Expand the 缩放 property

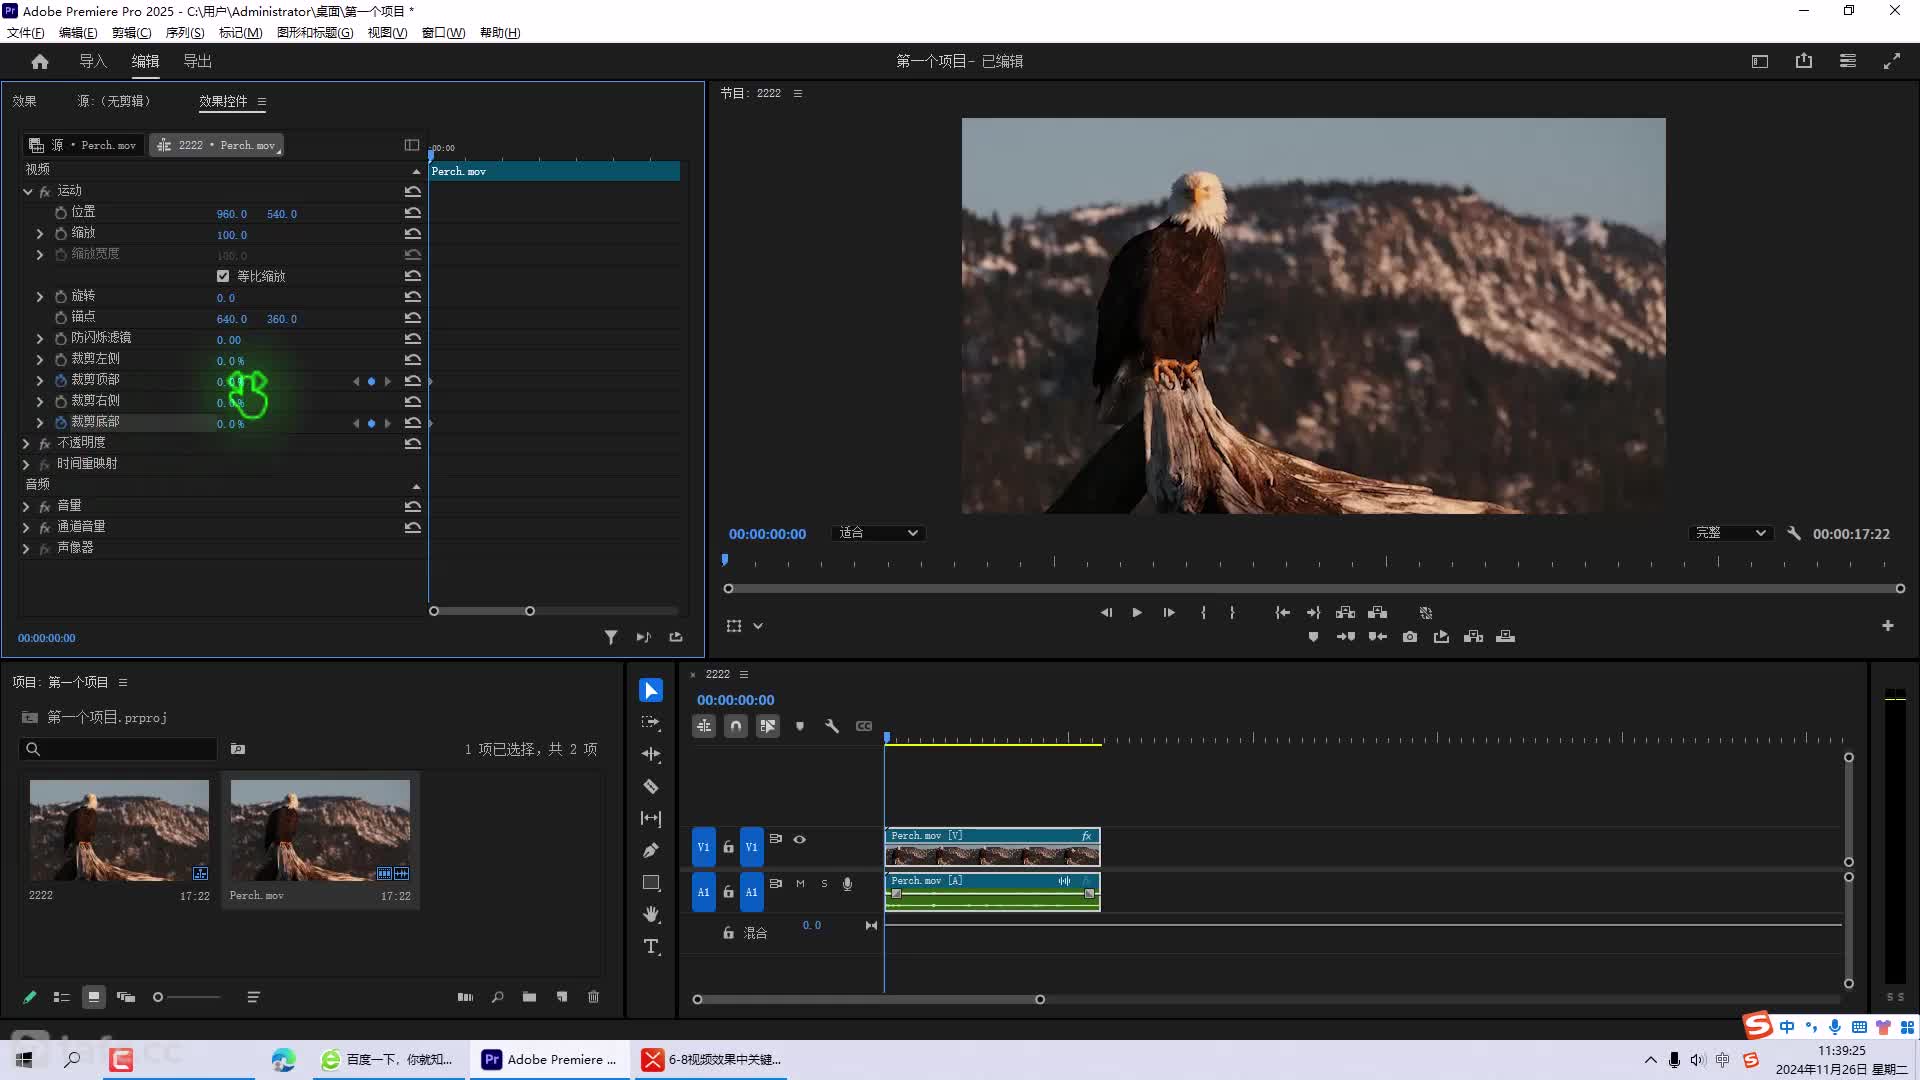(40, 233)
